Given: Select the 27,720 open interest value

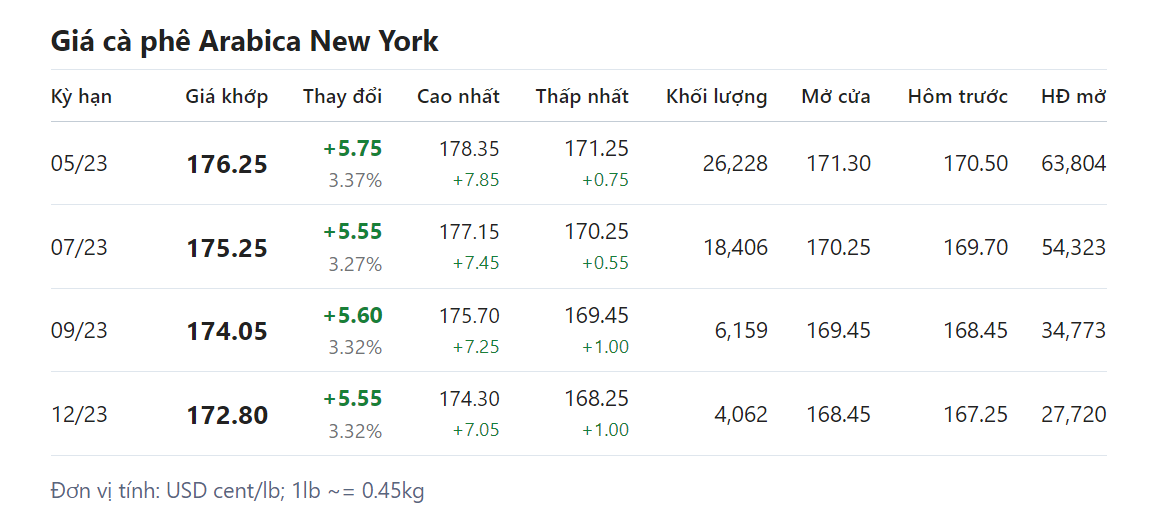Looking at the screenshot, I should [x=1073, y=414].
